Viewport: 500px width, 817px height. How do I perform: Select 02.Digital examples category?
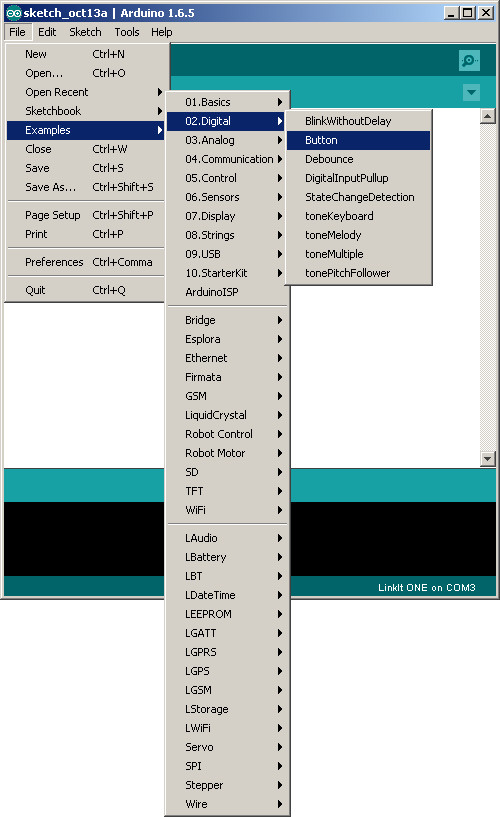tap(227, 121)
